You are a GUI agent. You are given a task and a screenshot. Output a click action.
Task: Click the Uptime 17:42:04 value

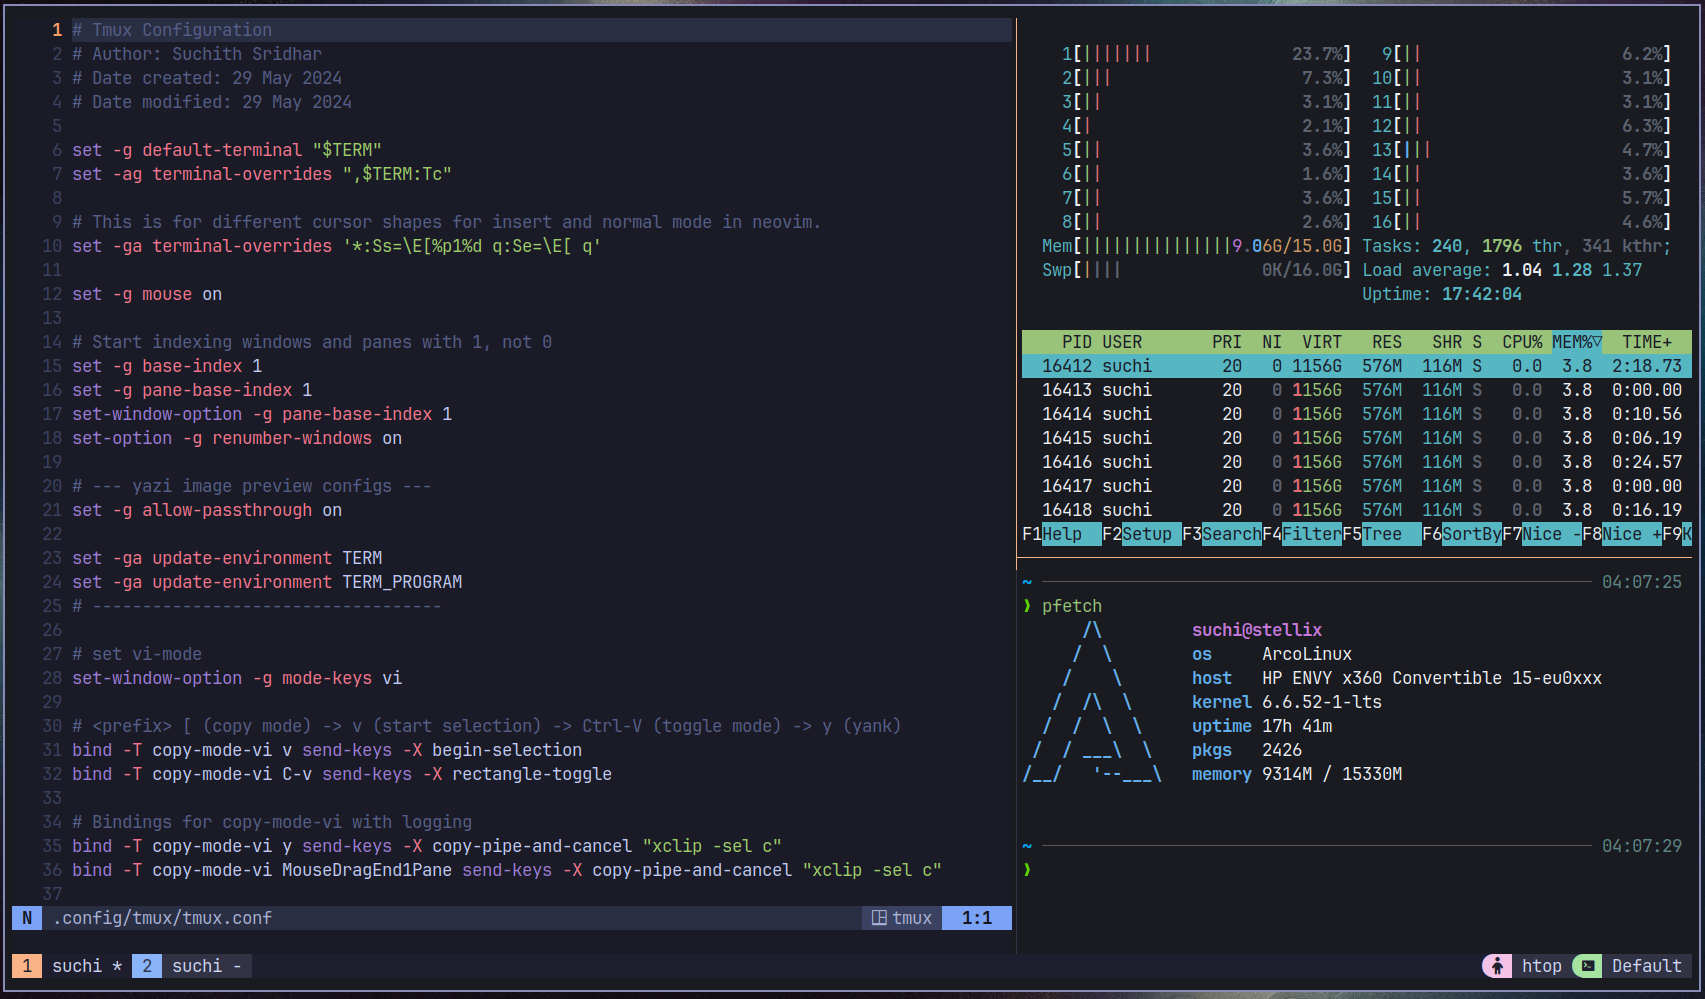(1482, 294)
